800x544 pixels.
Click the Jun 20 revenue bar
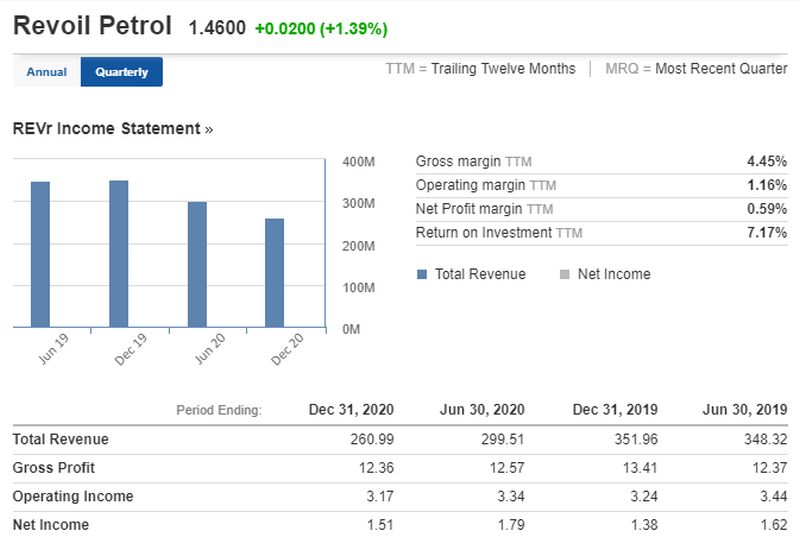[x=197, y=264]
